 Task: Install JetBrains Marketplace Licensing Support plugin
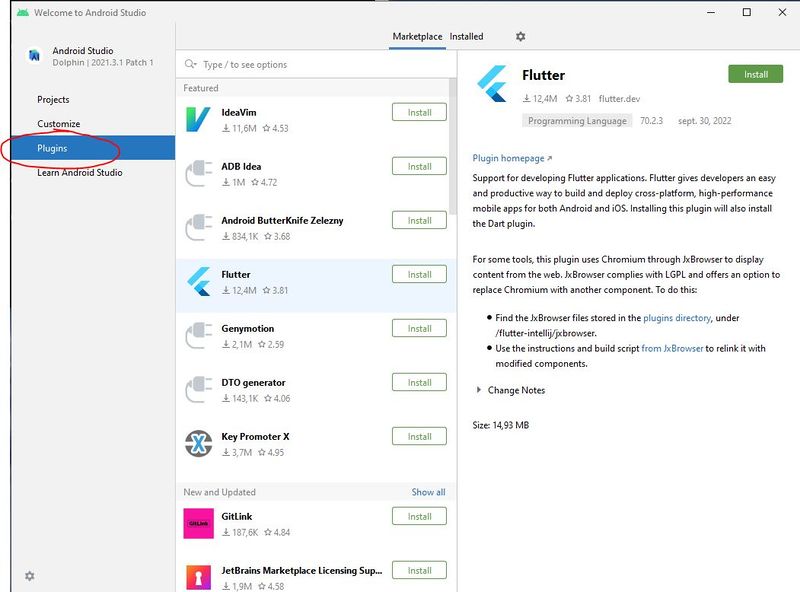click(419, 571)
